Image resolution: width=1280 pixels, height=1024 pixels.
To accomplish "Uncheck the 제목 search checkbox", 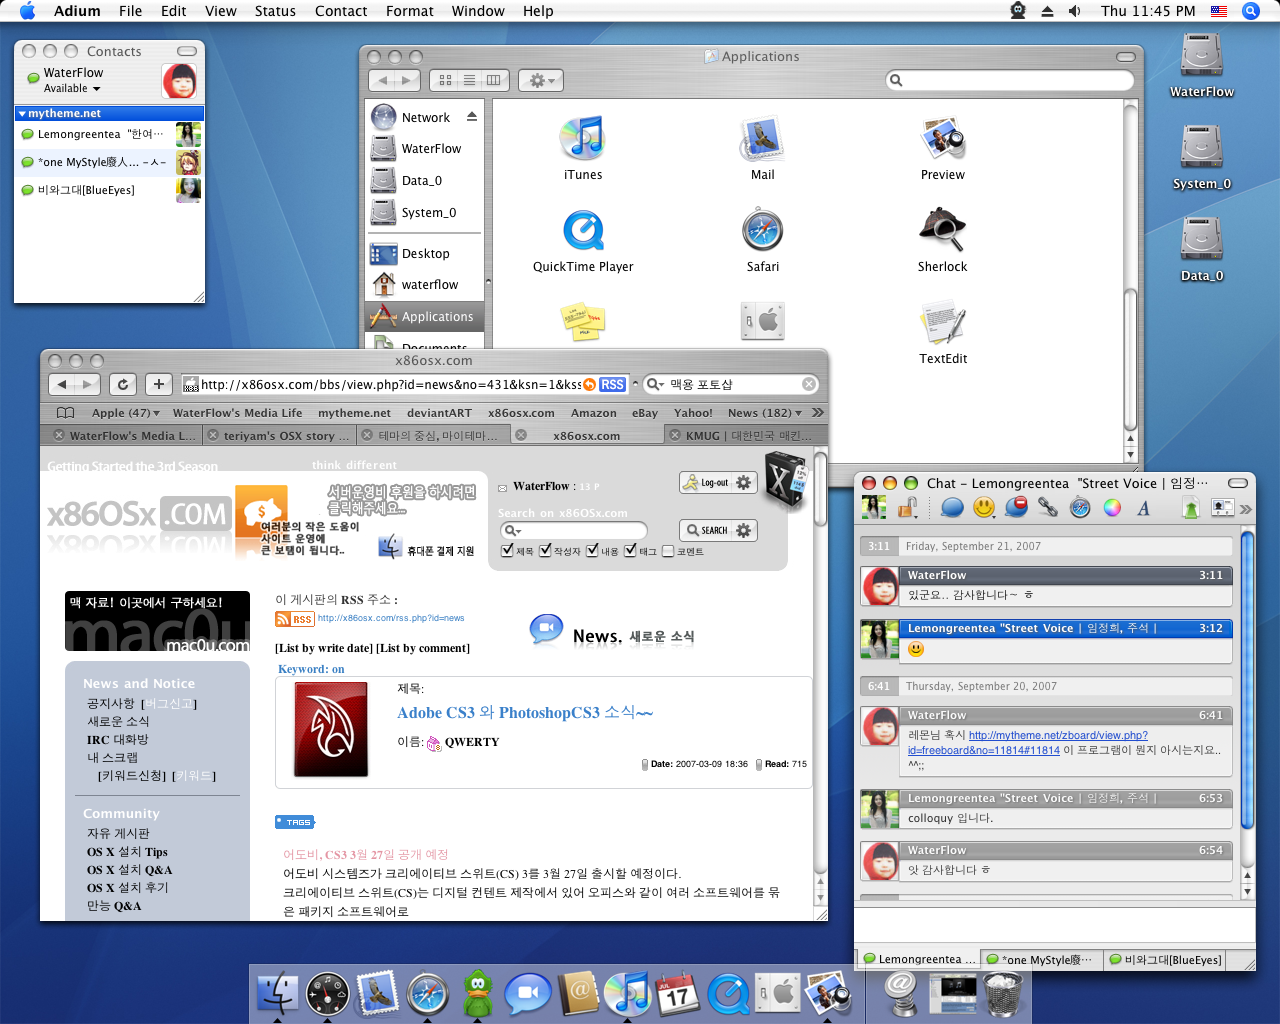I will click(507, 550).
